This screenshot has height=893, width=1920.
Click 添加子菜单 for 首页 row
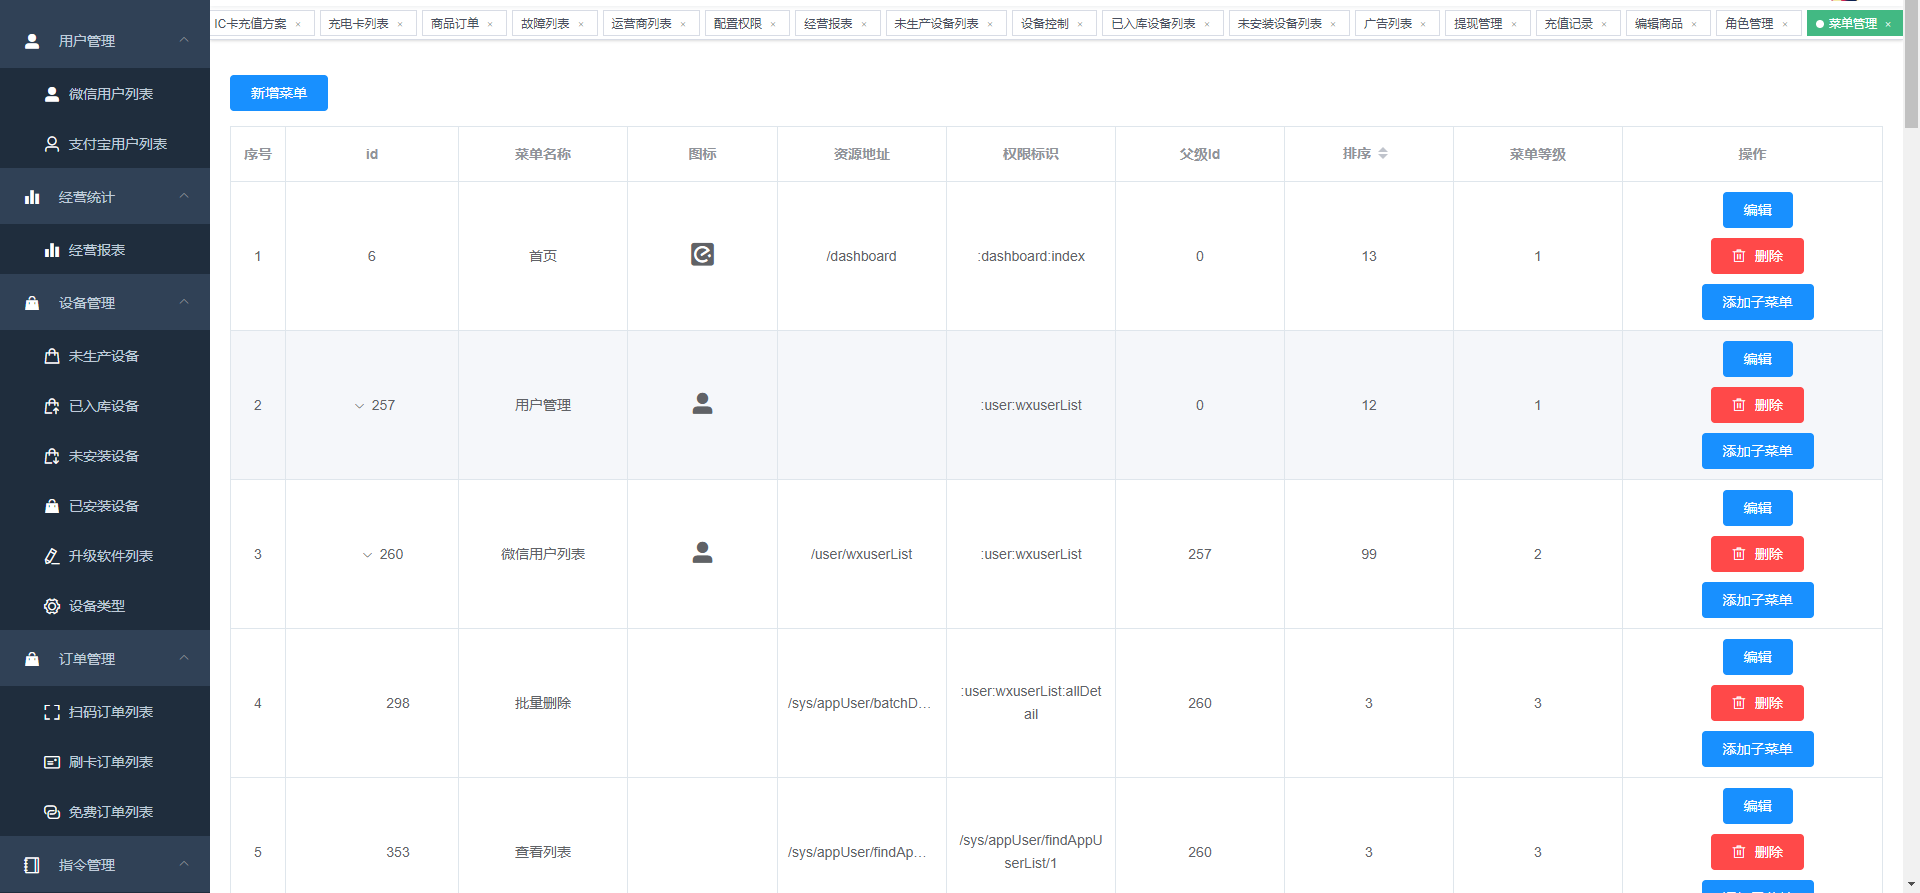(1757, 302)
